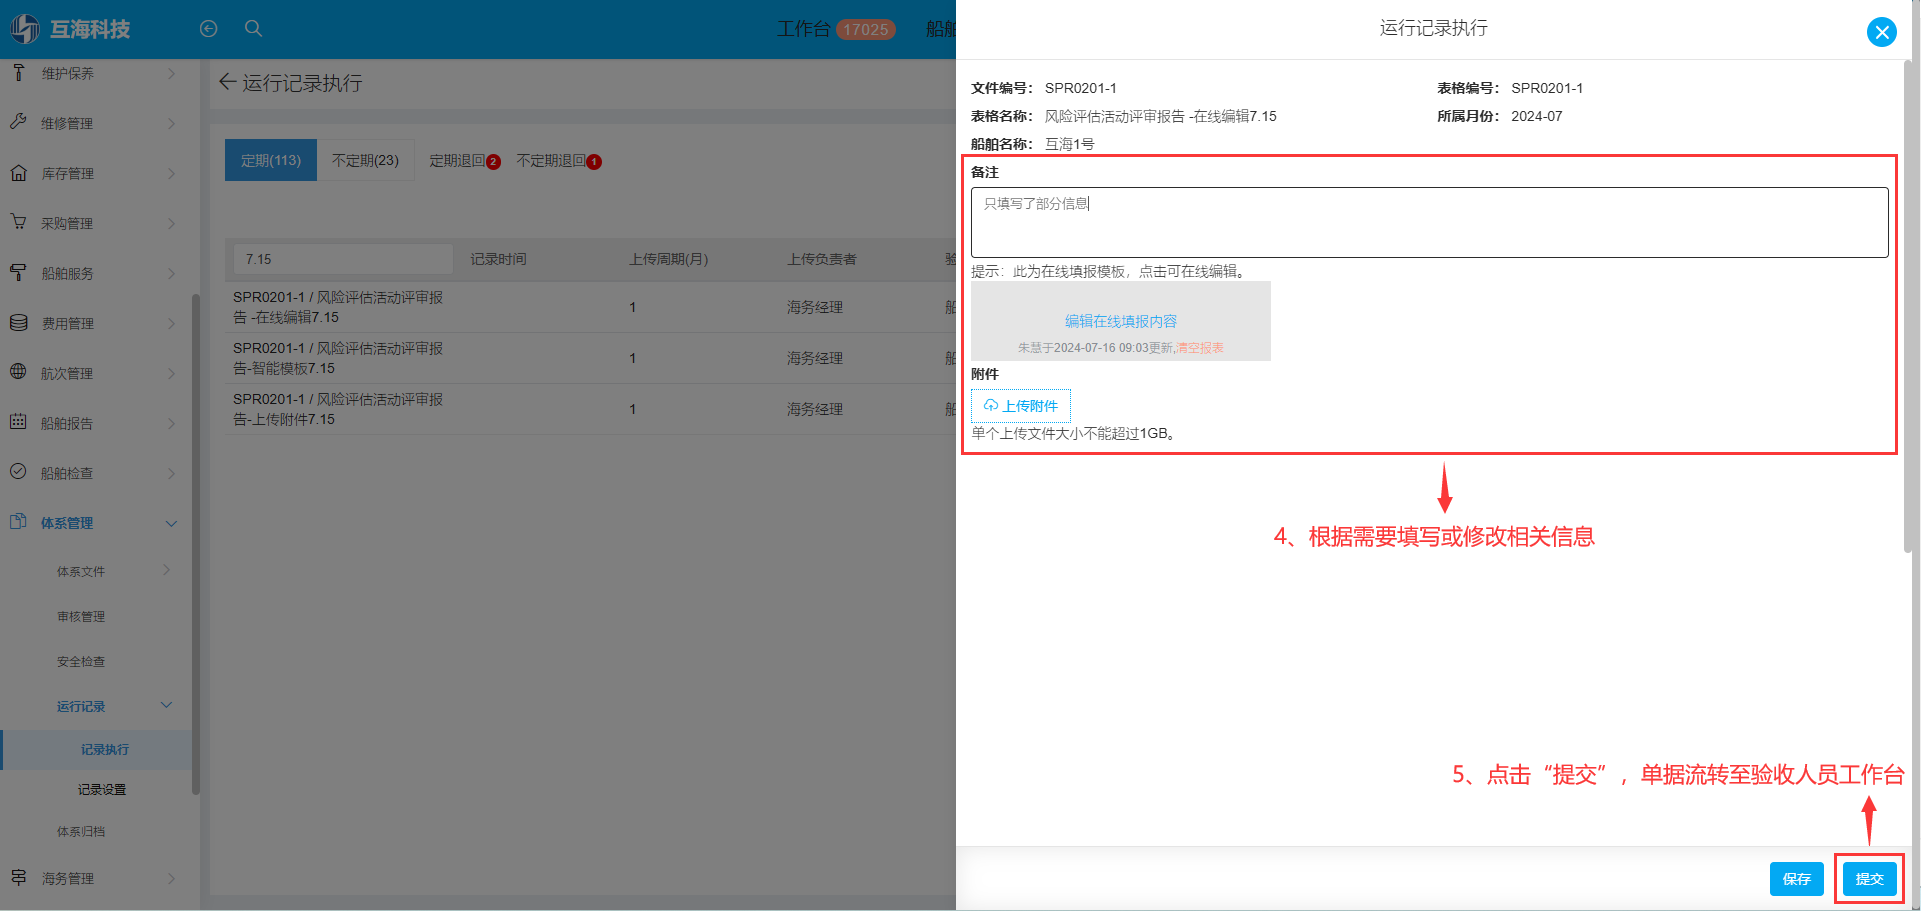Viewport: 1921px width, 911px height.
Task: Open row 风险评估活动评审报告-智能模板7.15
Action: [338, 358]
